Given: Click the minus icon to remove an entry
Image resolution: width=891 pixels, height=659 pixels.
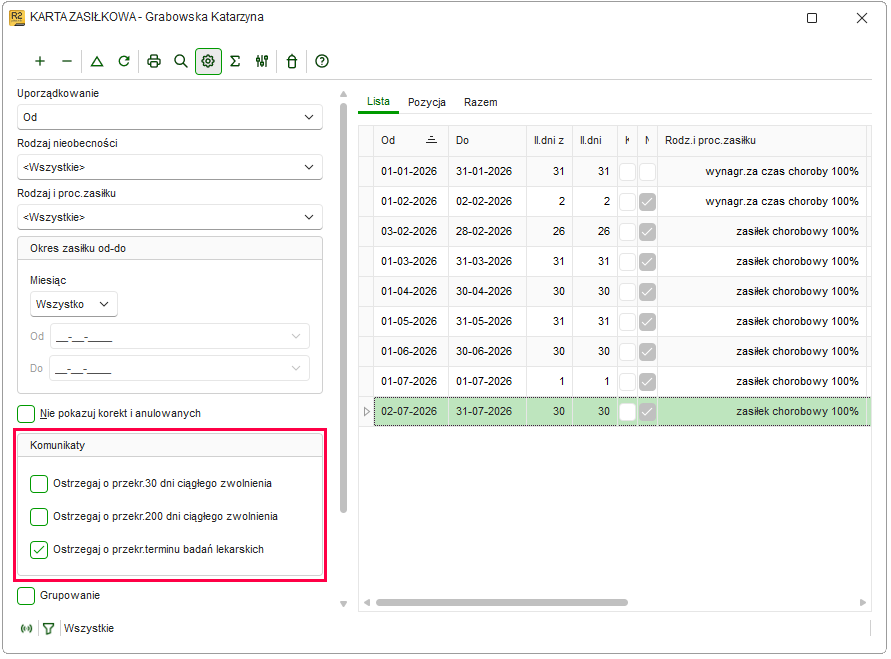Looking at the screenshot, I should pyautogui.click(x=67, y=61).
